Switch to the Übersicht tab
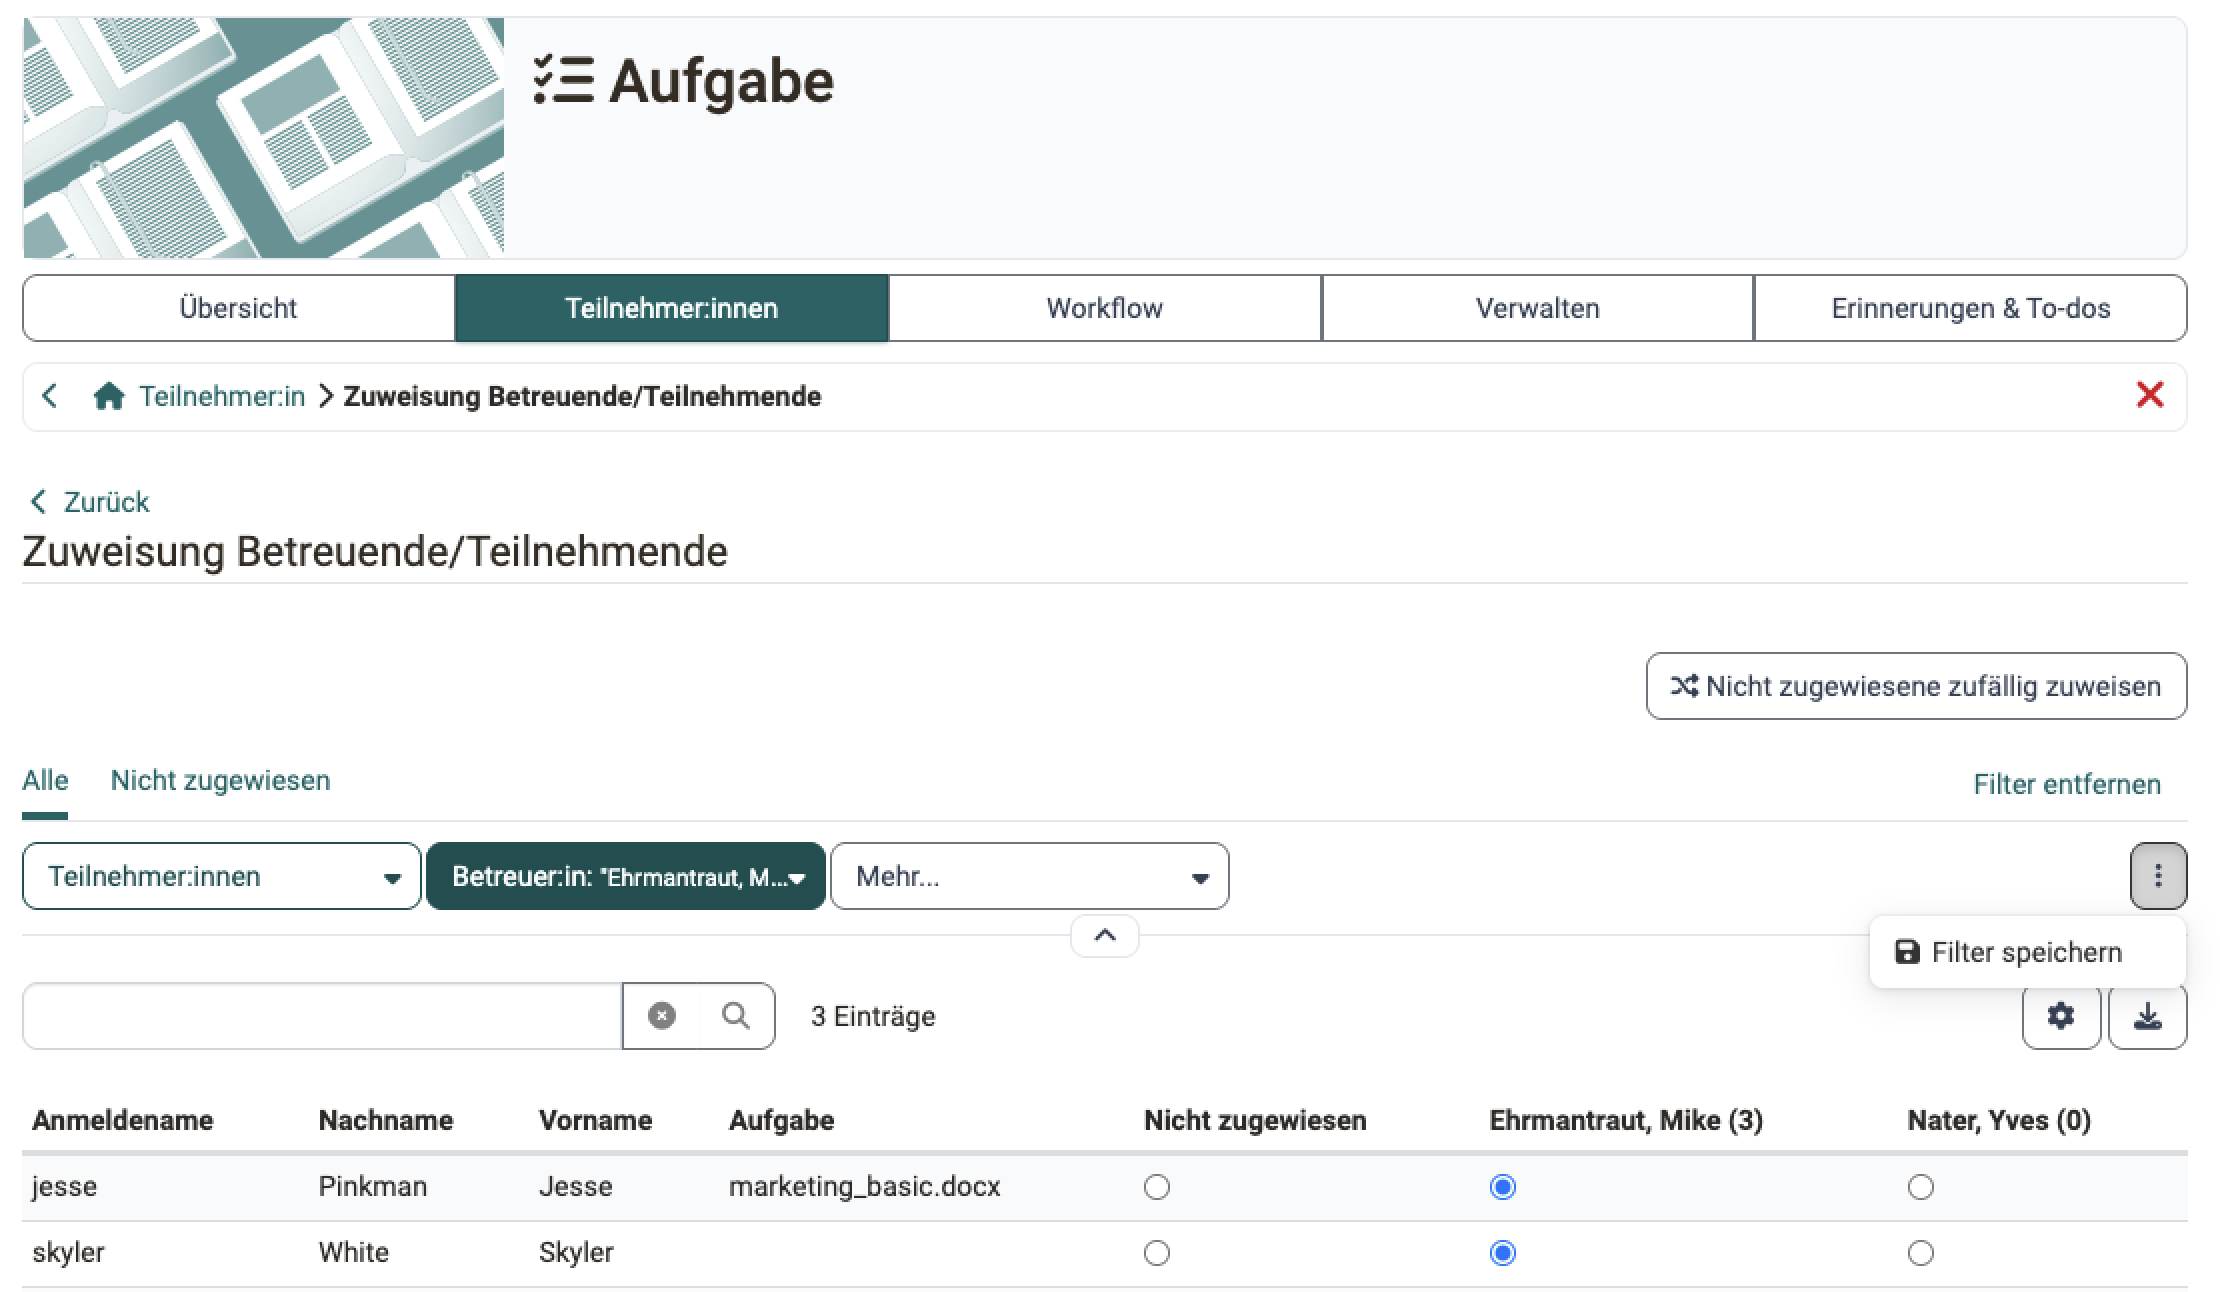This screenshot has width=2220, height=1292. click(238, 308)
